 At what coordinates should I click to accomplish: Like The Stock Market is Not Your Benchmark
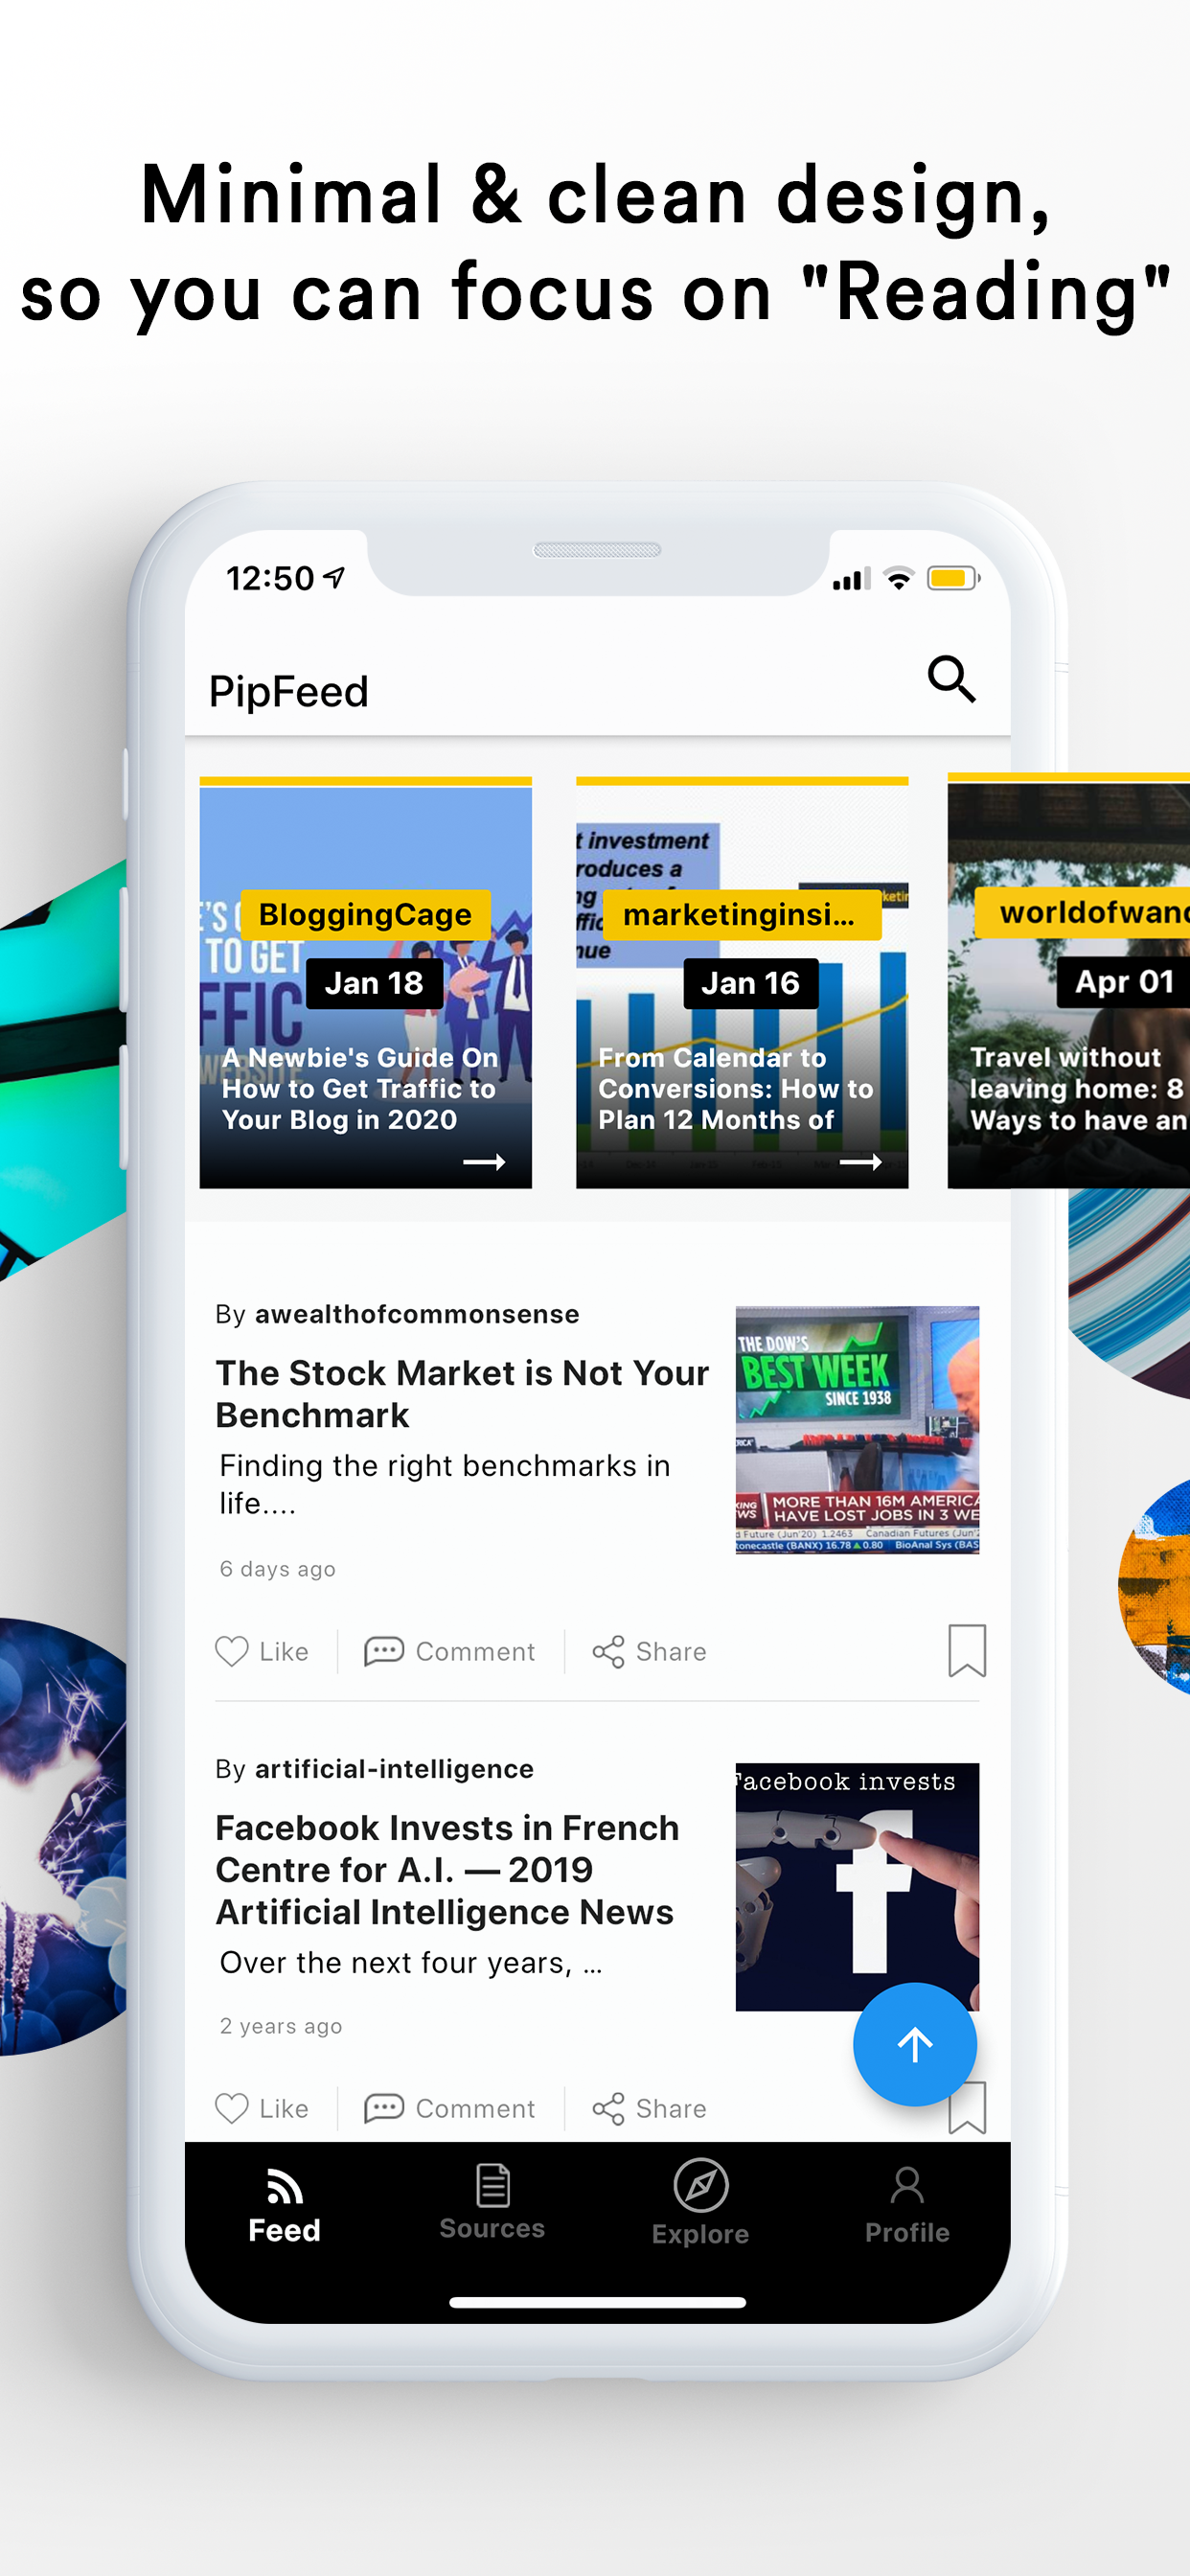[x=262, y=1651]
